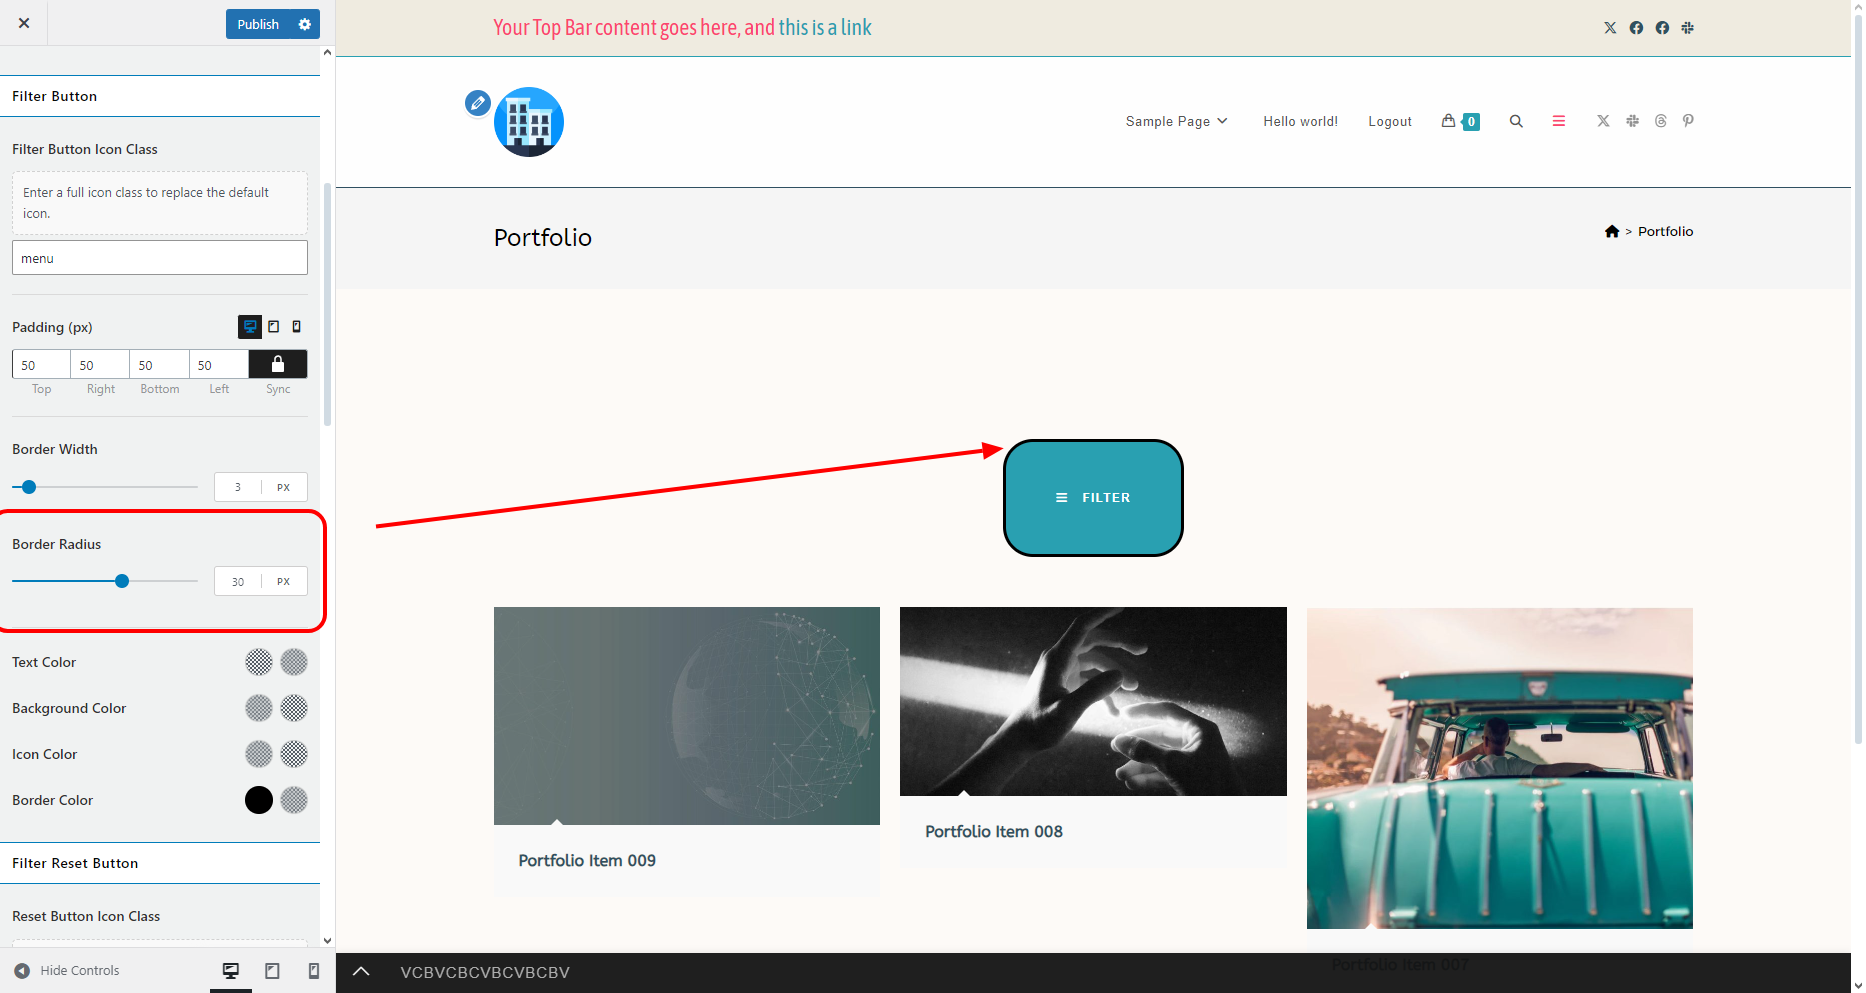Viewport: 1866px width, 993px height.
Task: Click the X (Twitter) icon in the header menu
Action: [x=1603, y=121]
